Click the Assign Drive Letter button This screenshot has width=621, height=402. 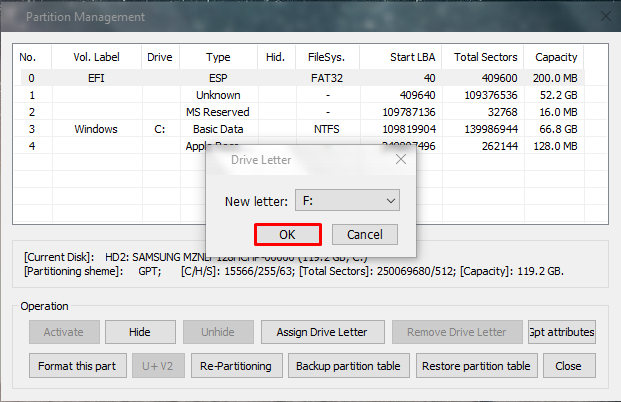pos(322,332)
